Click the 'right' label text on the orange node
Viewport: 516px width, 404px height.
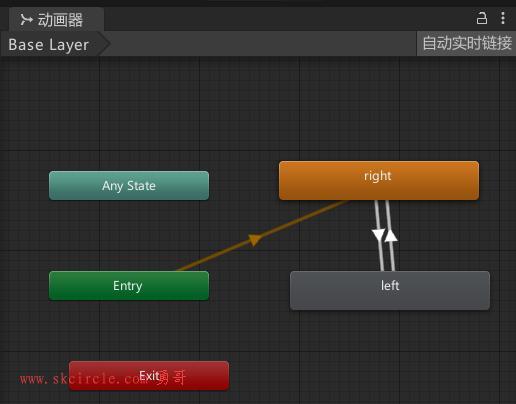[377, 176]
